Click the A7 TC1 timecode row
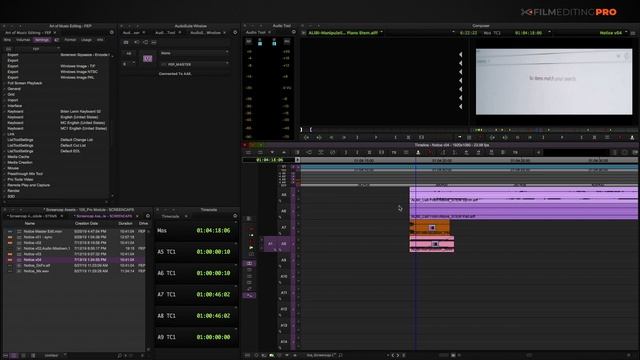 pos(195,294)
